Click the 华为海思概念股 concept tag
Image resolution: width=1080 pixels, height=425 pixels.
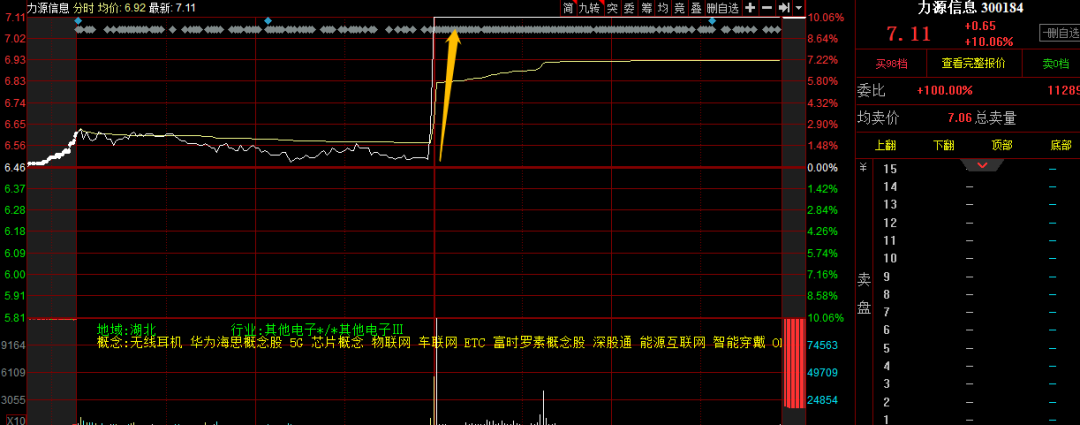pos(236,342)
